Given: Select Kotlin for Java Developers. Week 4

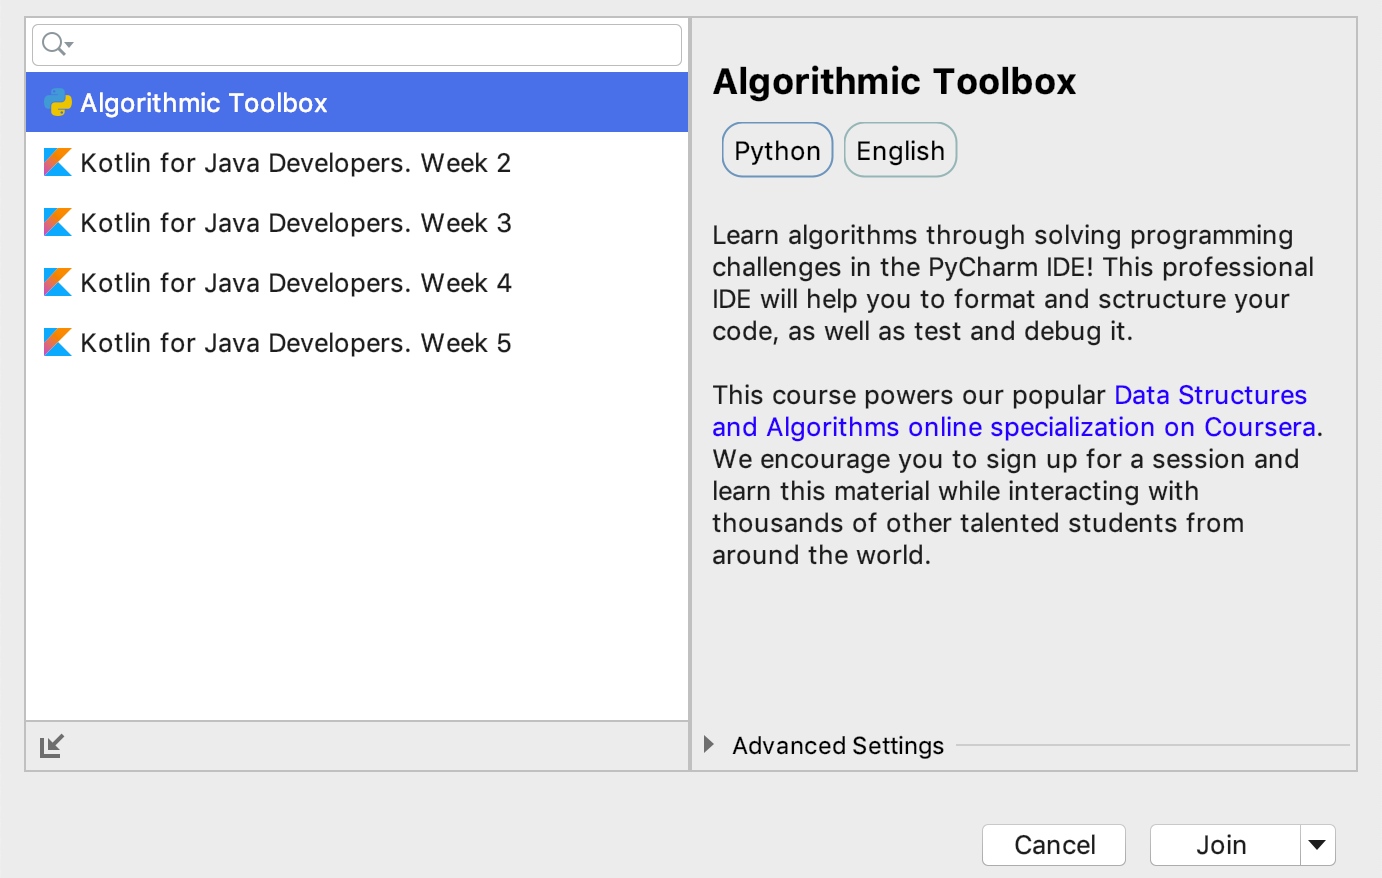Looking at the screenshot, I should pos(357,282).
